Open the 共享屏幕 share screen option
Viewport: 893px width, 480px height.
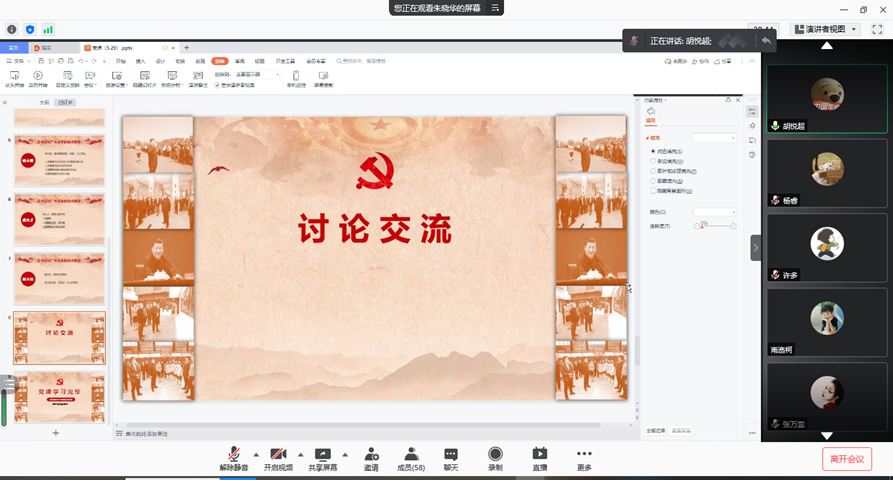click(322, 455)
